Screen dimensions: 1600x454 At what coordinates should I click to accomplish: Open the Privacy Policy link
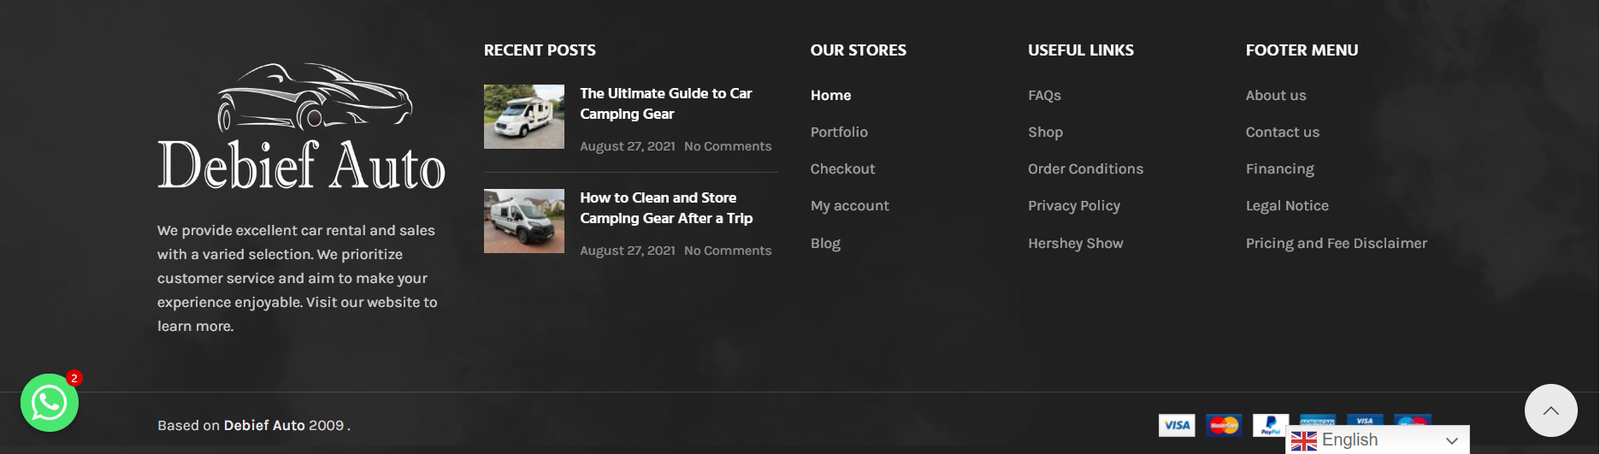tap(1074, 206)
